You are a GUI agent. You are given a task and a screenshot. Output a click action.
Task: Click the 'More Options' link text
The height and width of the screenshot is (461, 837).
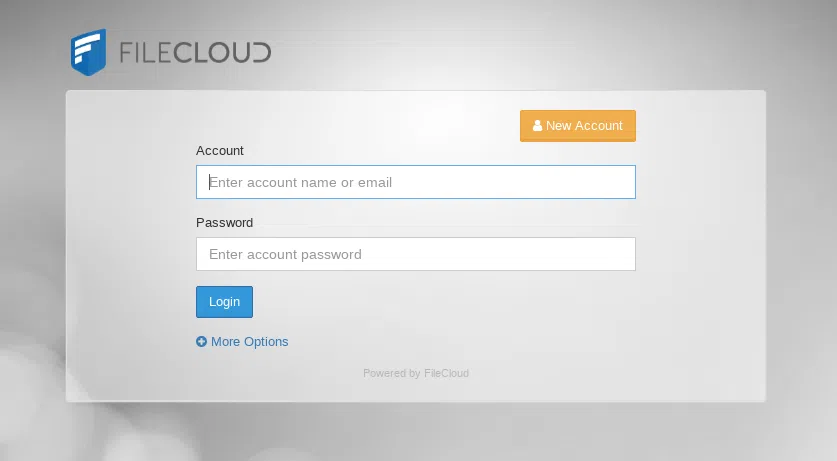pos(250,342)
